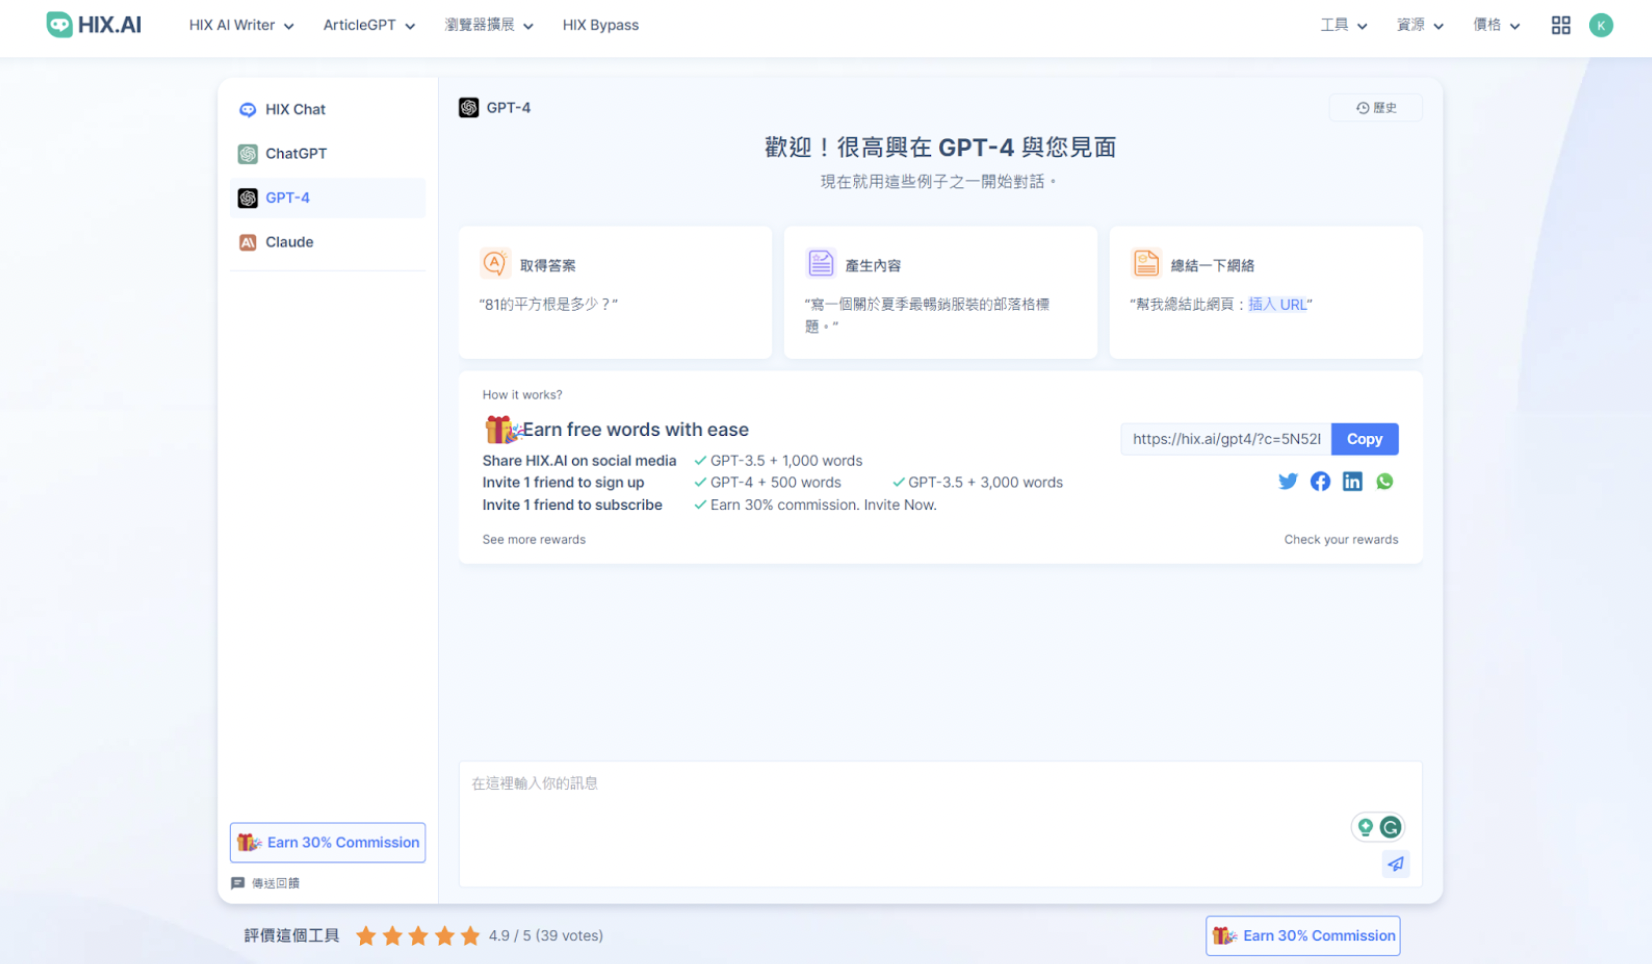1652x964 pixels.
Task: Open the 資源 dropdown
Action: point(1420,25)
